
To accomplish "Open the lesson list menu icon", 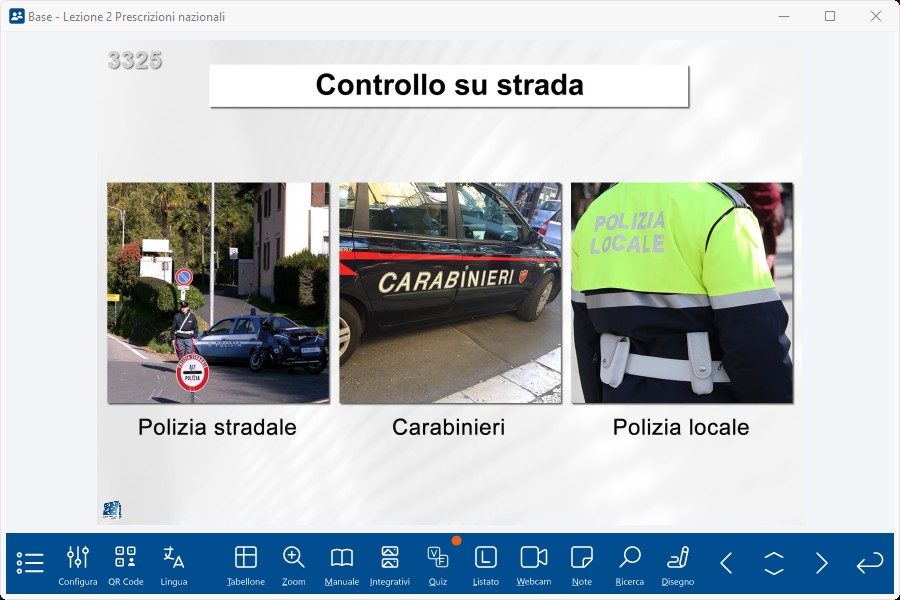I will pos(30,563).
